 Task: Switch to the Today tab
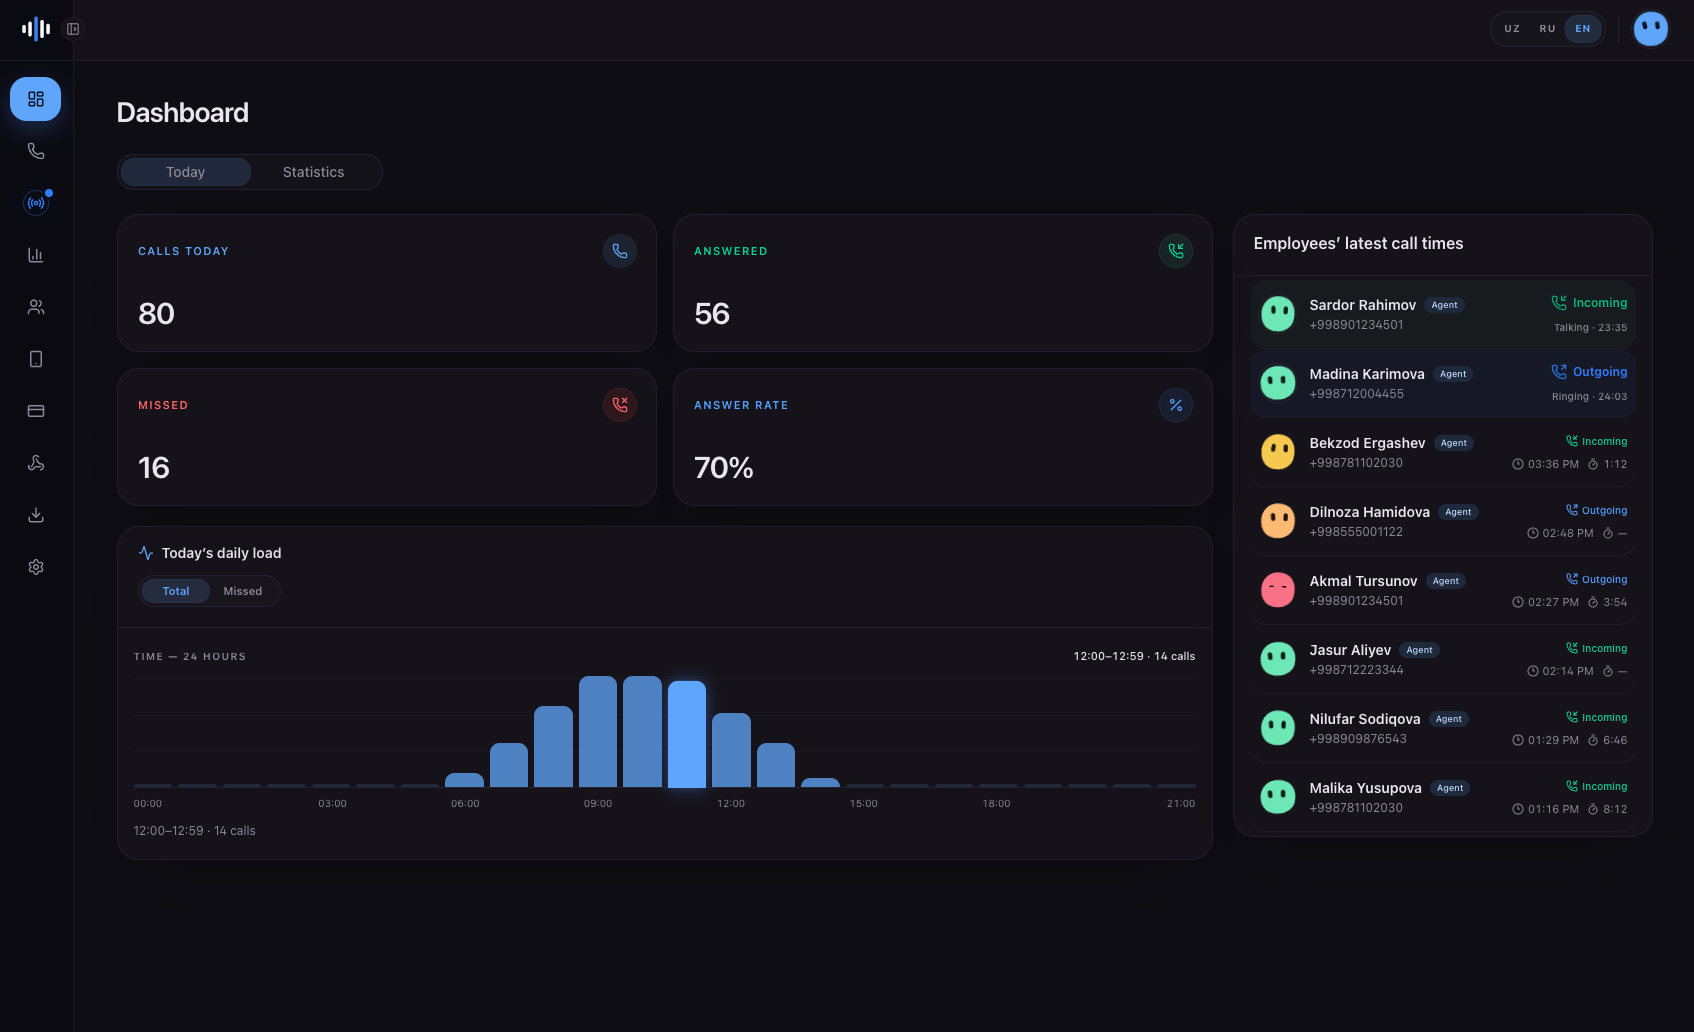tap(185, 172)
